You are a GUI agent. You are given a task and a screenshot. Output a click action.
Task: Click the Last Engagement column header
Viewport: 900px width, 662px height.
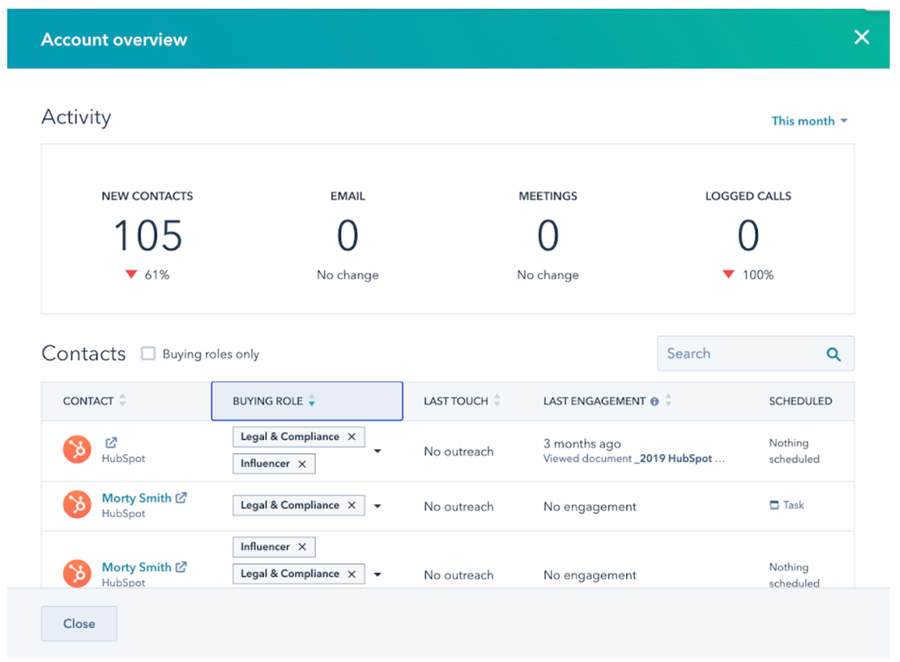[594, 401]
